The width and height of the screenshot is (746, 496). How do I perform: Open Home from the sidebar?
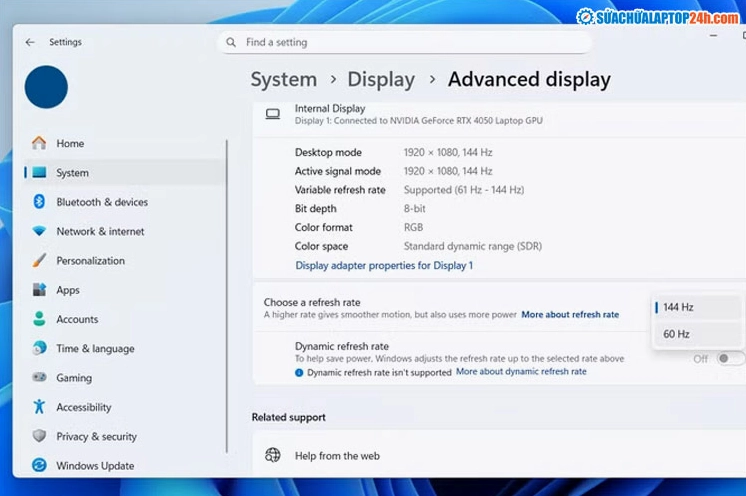tap(70, 143)
